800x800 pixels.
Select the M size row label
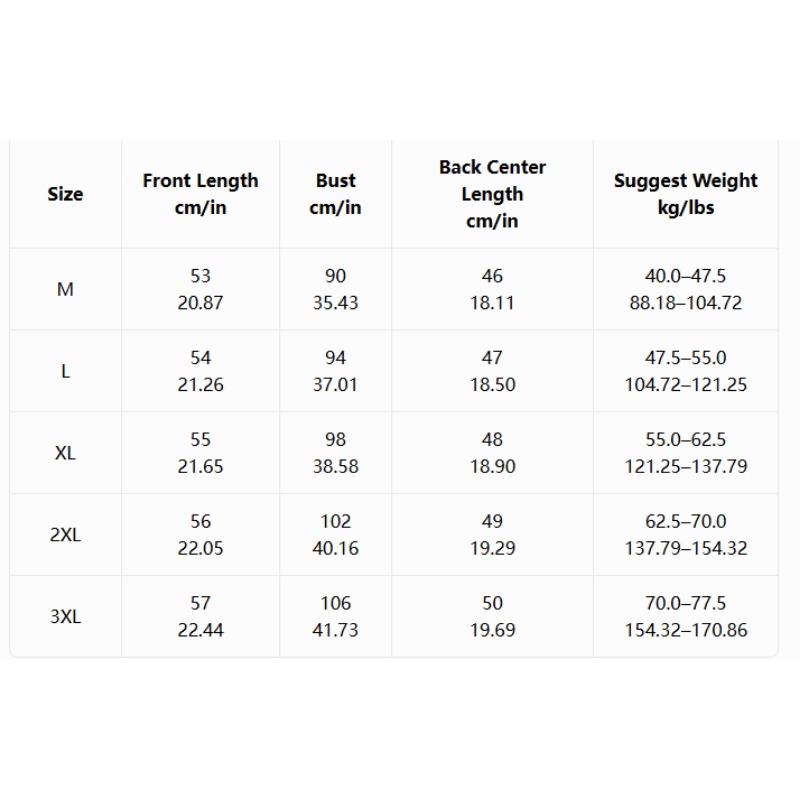pos(65,290)
